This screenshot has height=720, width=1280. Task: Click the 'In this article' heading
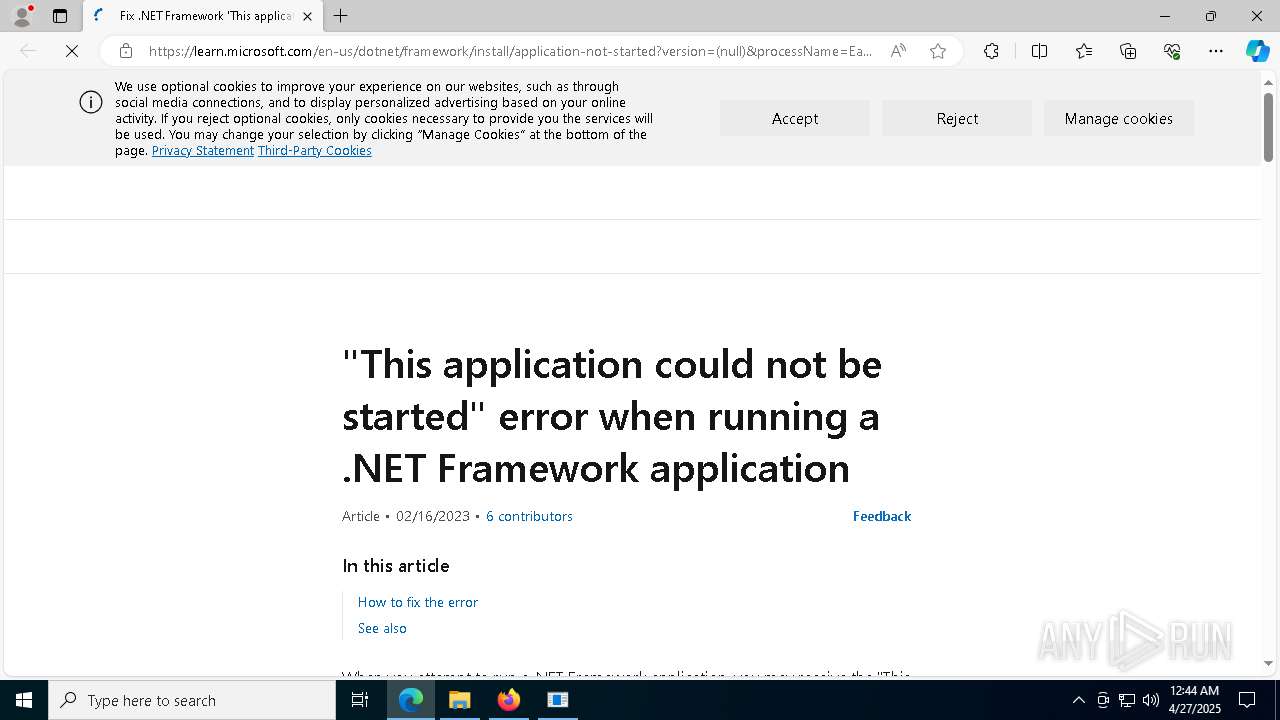point(396,566)
